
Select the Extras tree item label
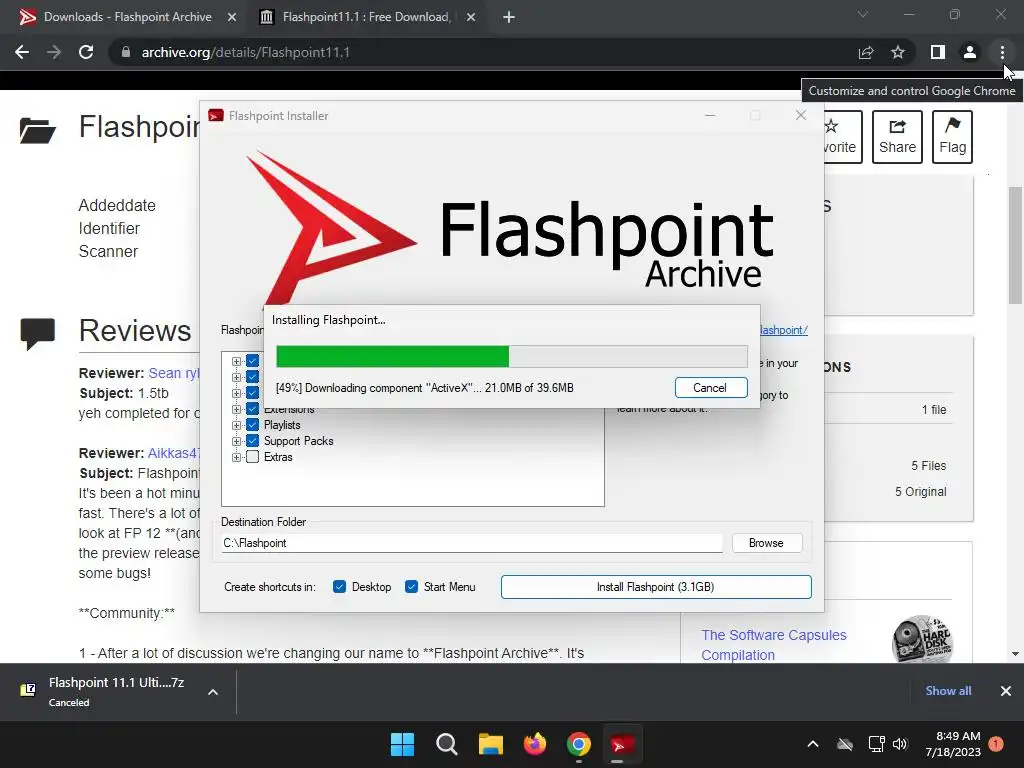278,457
